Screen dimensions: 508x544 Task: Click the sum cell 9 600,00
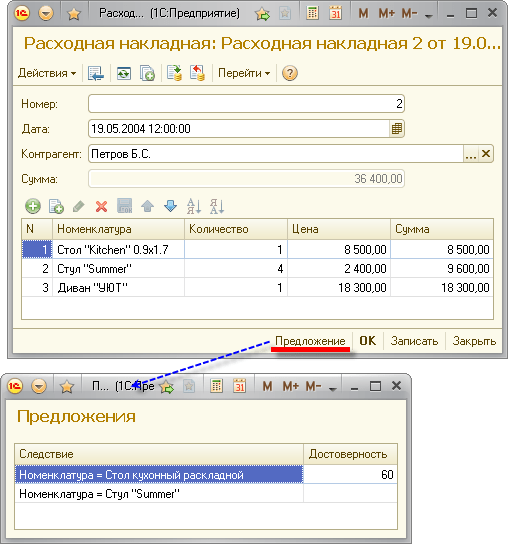click(x=442, y=268)
